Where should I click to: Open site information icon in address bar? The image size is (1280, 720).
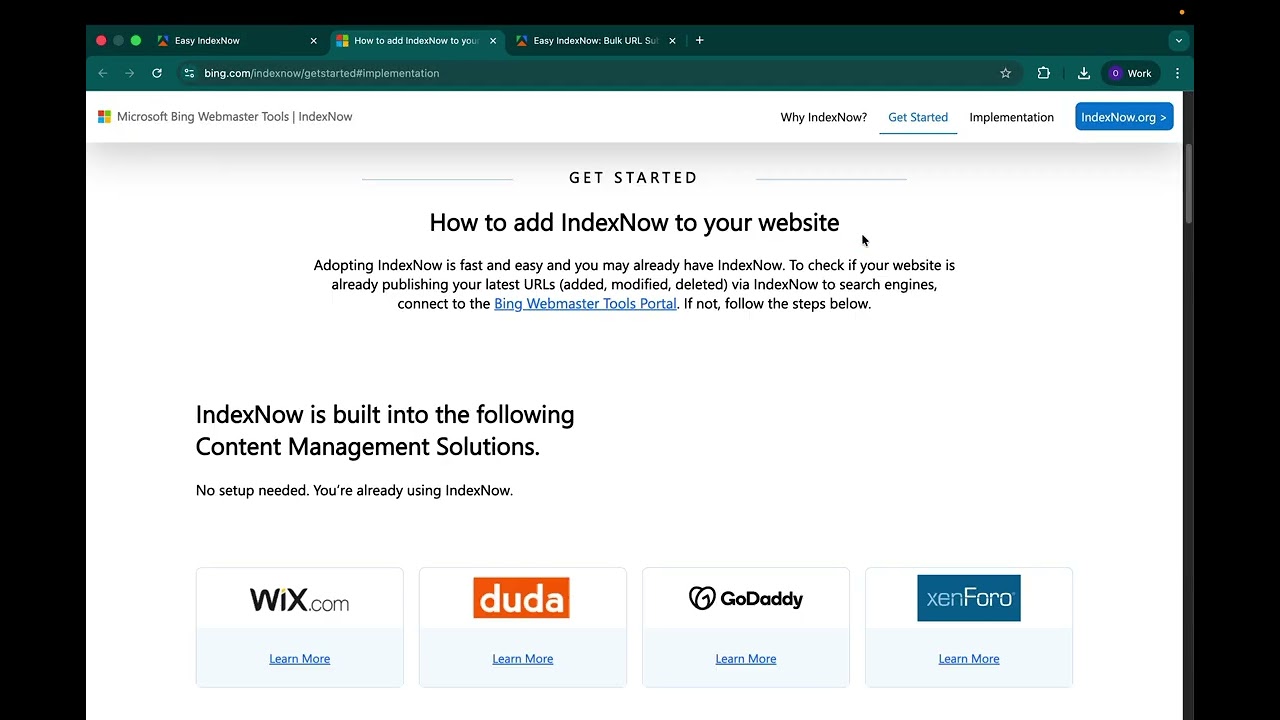click(x=189, y=73)
